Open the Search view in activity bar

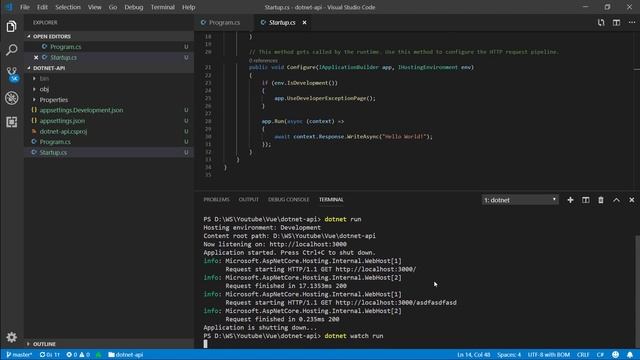(x=11, y=50)
